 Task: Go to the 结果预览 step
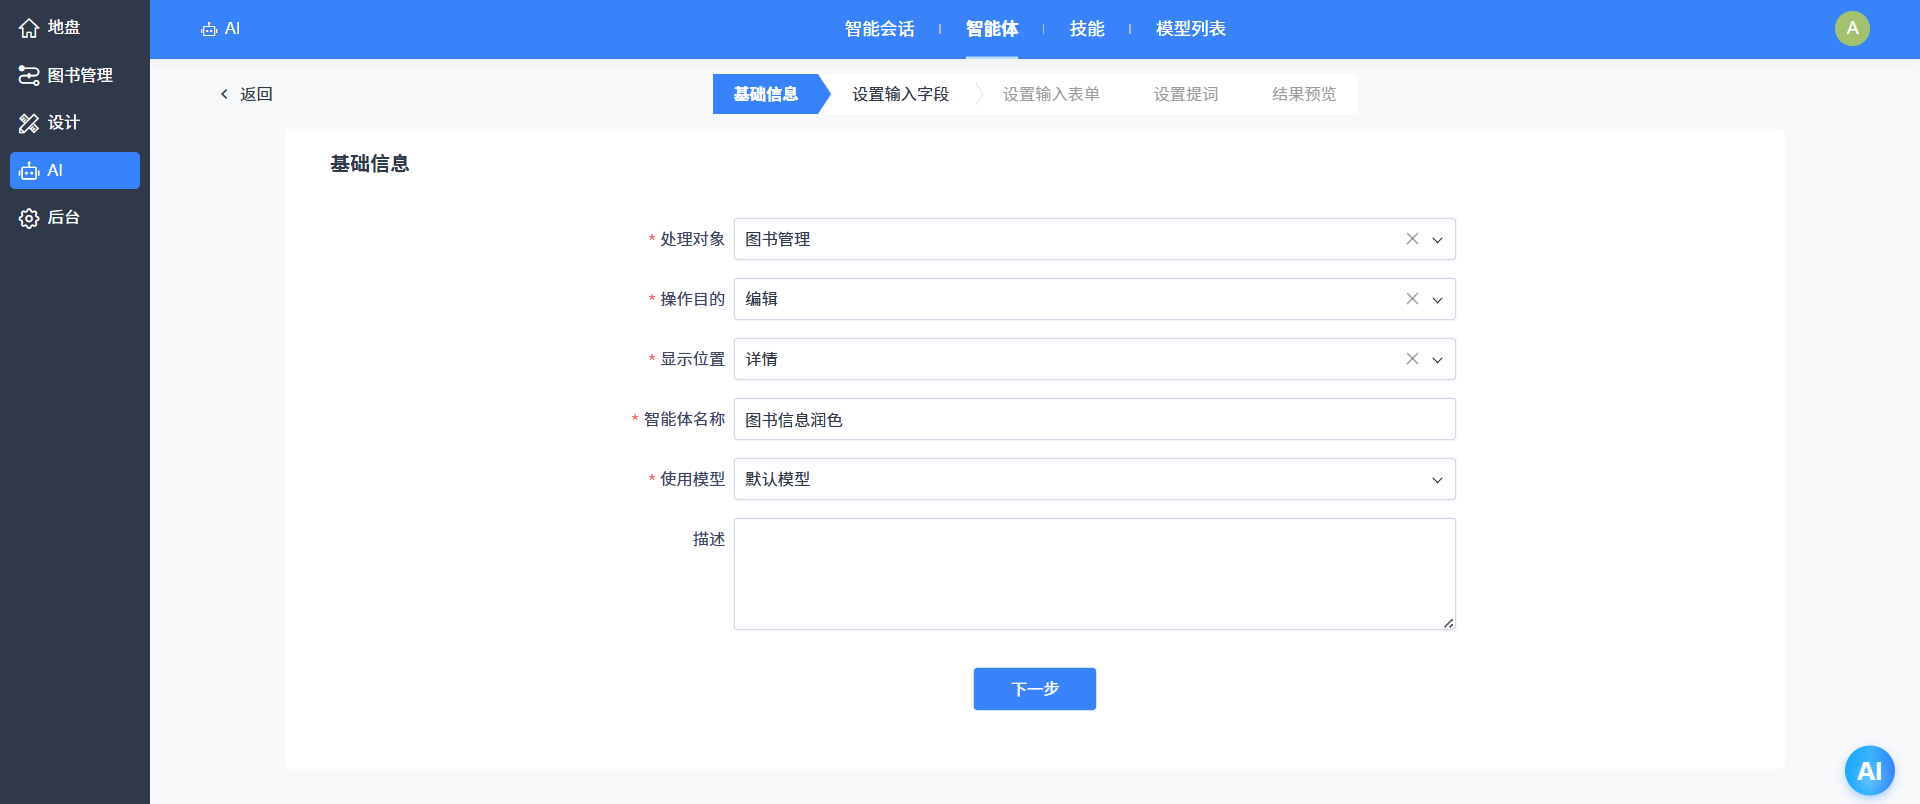(x=1304, y=94)
